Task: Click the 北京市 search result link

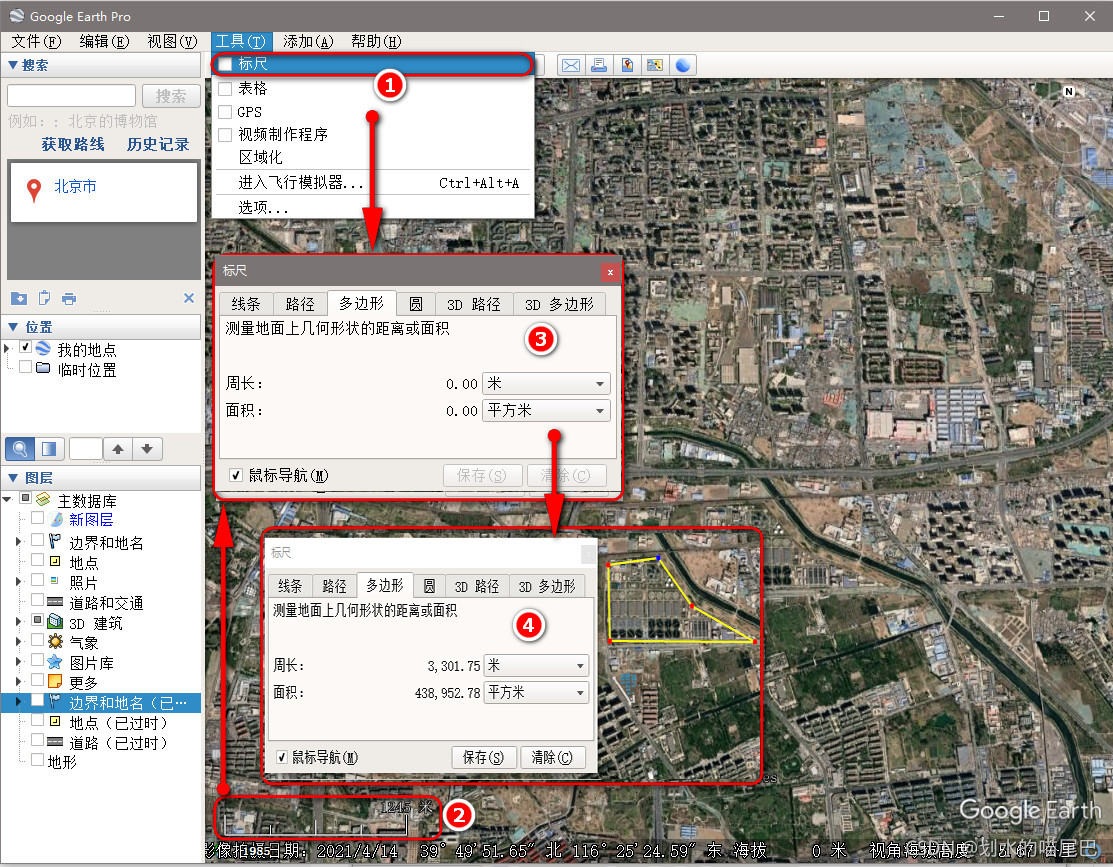Action: (75, 187)
